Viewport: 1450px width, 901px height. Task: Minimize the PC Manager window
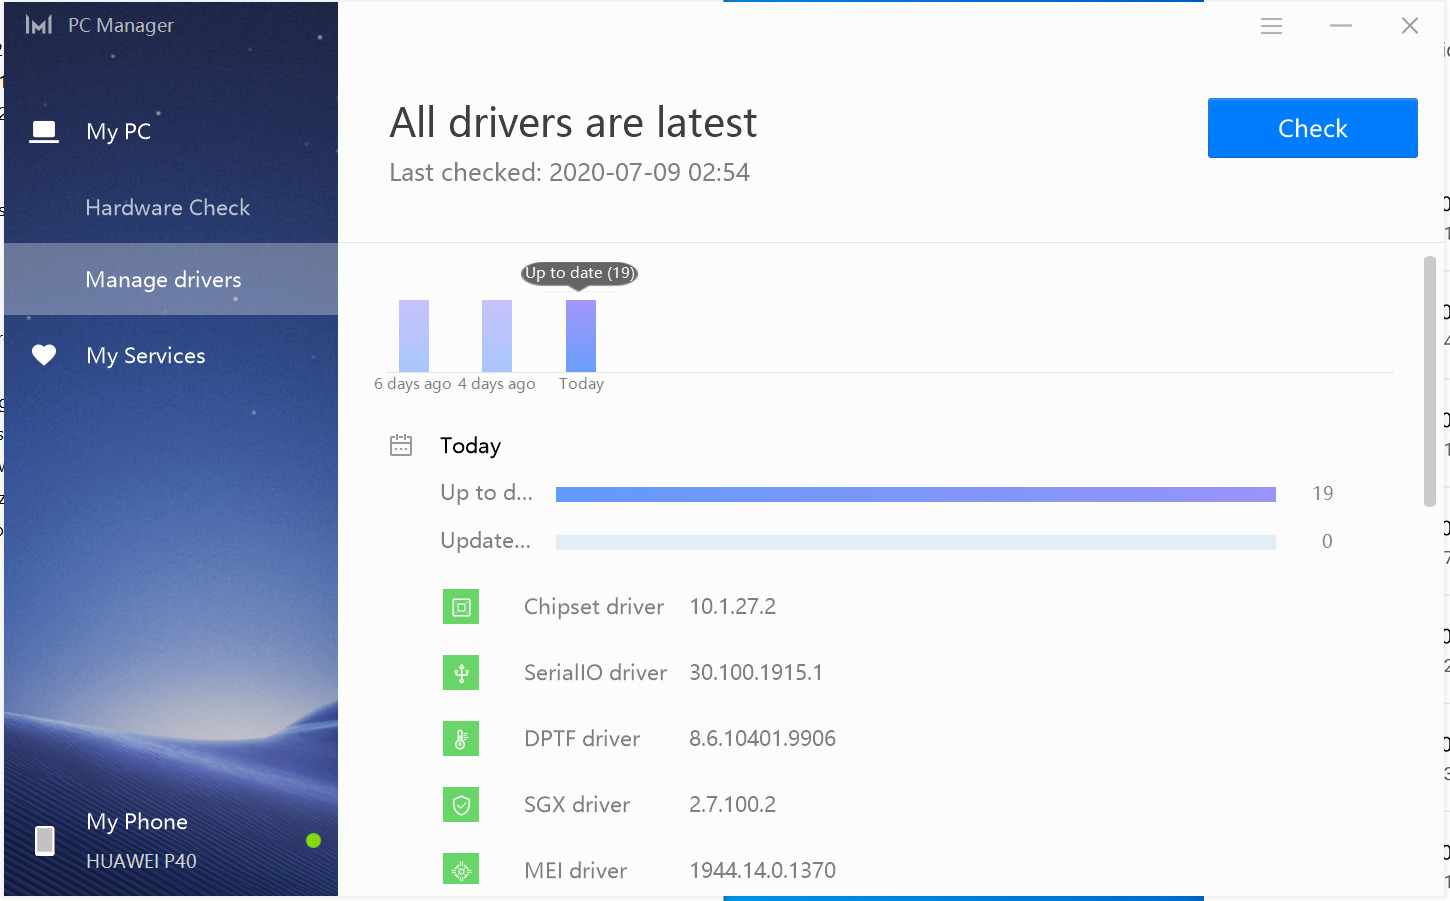1341,26
